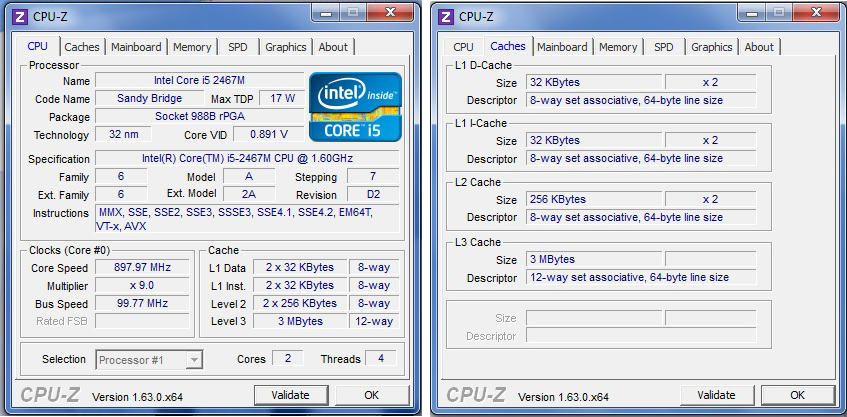Screen dimensions: 847x417
Task: Switch to CPU tab in the right window
Action: click(x=463, y=47)
